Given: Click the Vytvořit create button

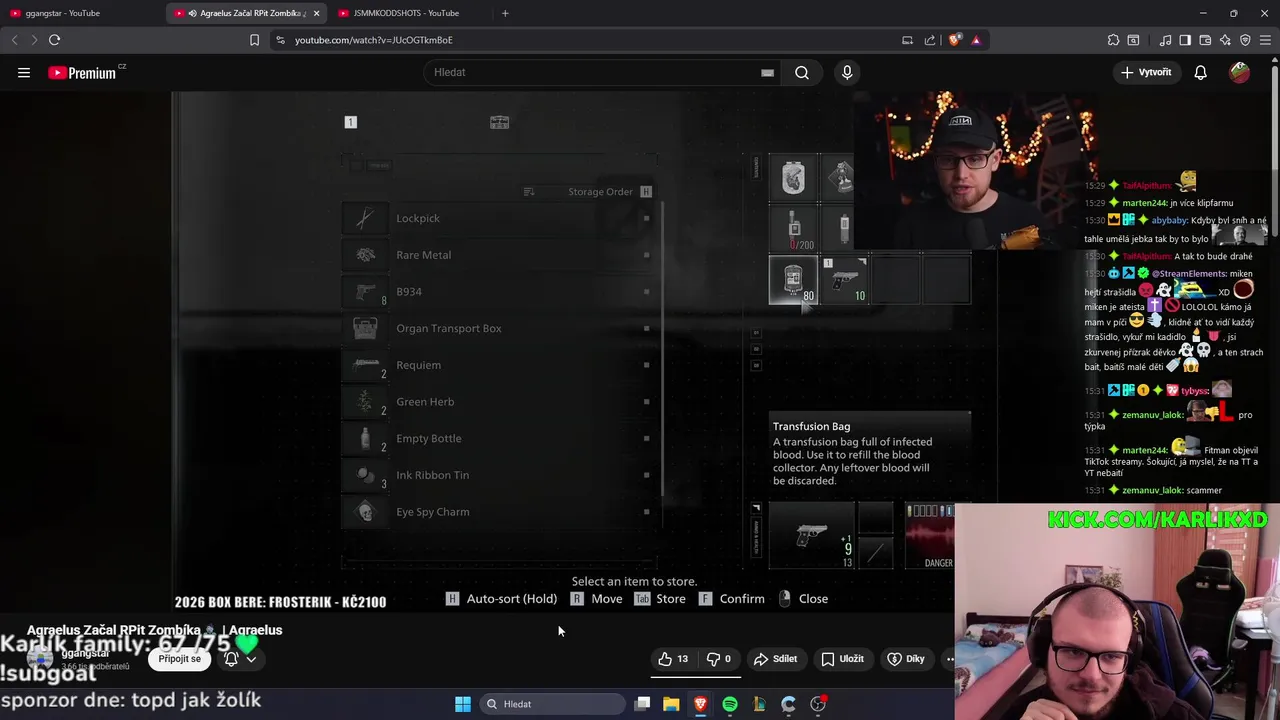Looking at the screenshot, I should click(1146, 72).
